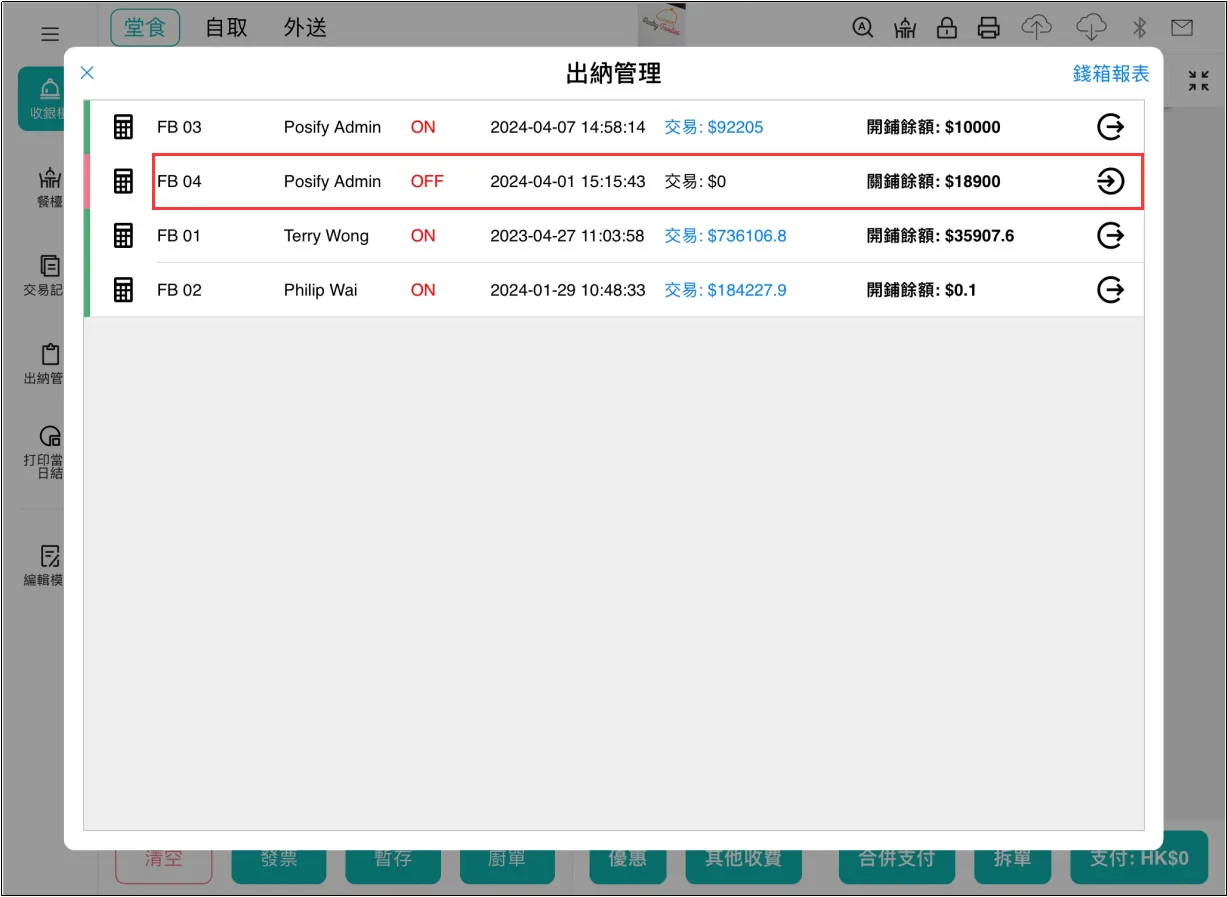Switch to the 自取 tab
Viewport: 1227px width, 897px height.
point(226,28)
